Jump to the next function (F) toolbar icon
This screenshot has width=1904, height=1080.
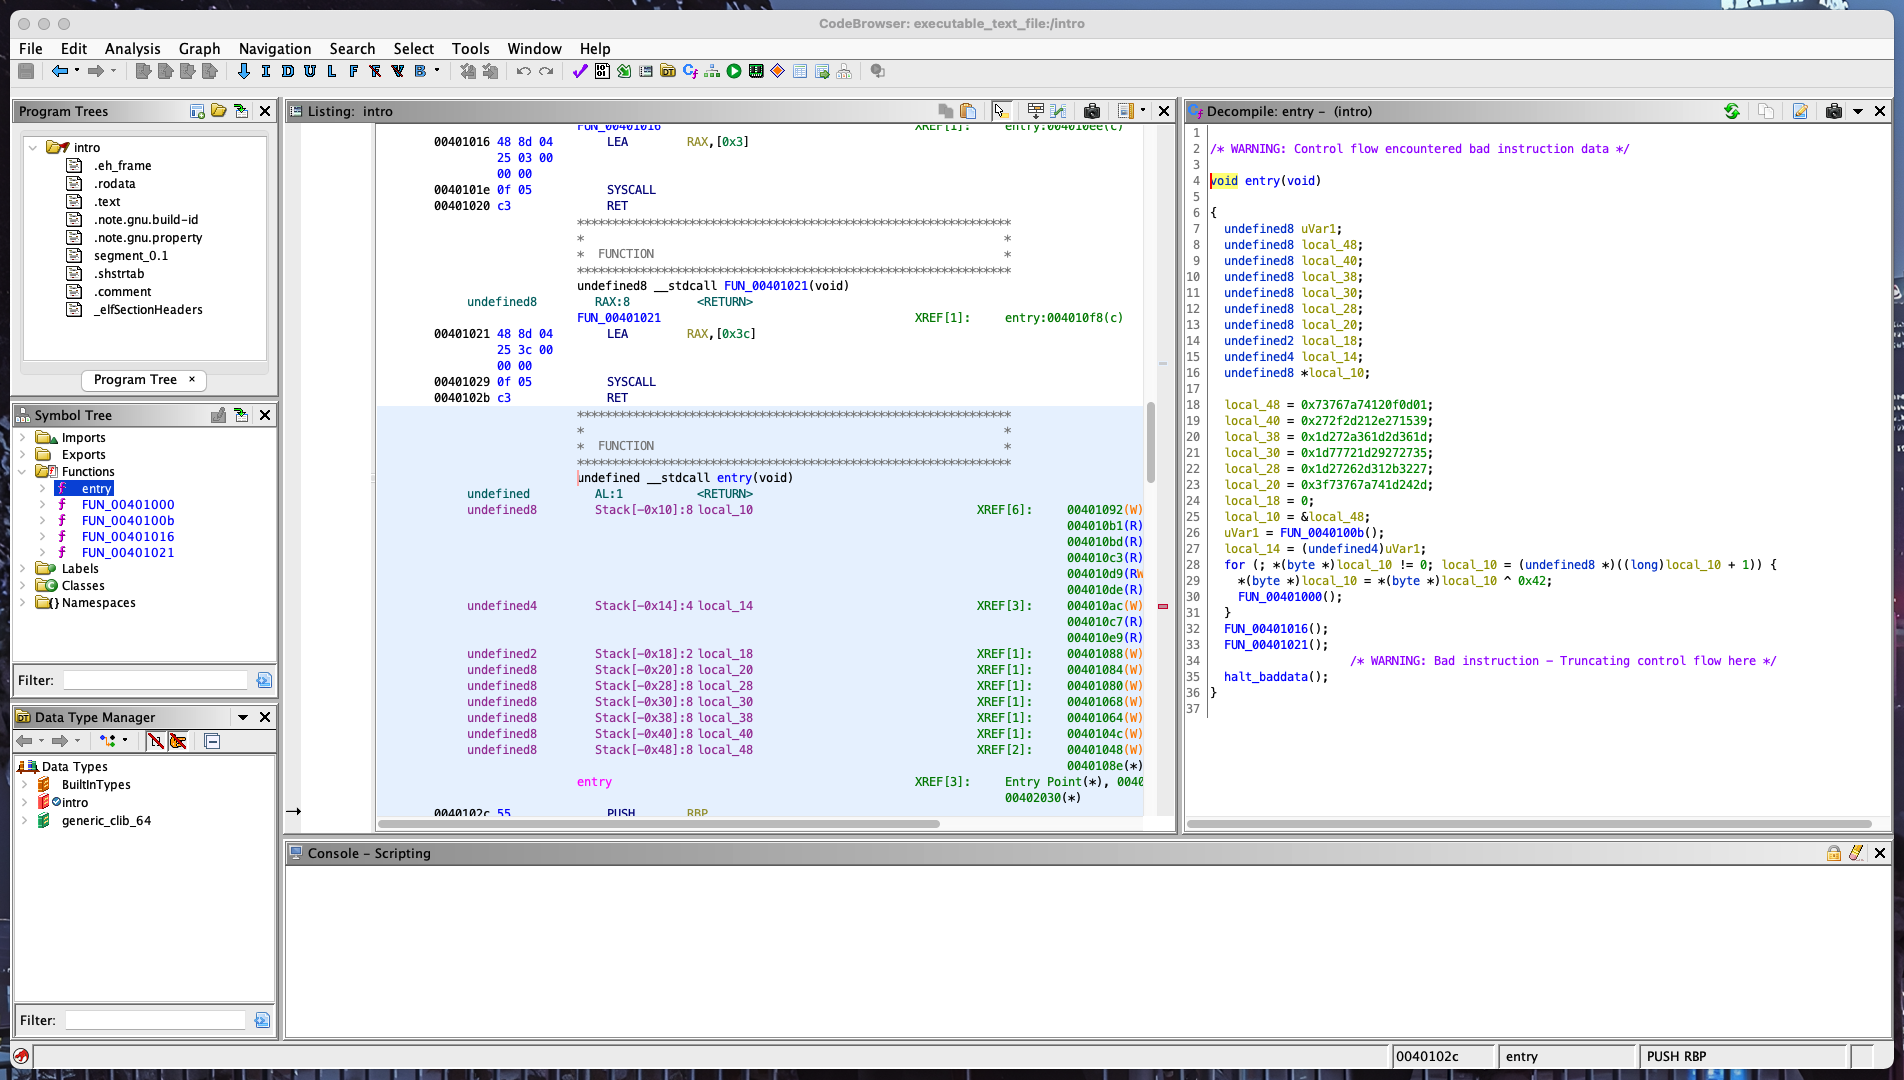point(353,71)
